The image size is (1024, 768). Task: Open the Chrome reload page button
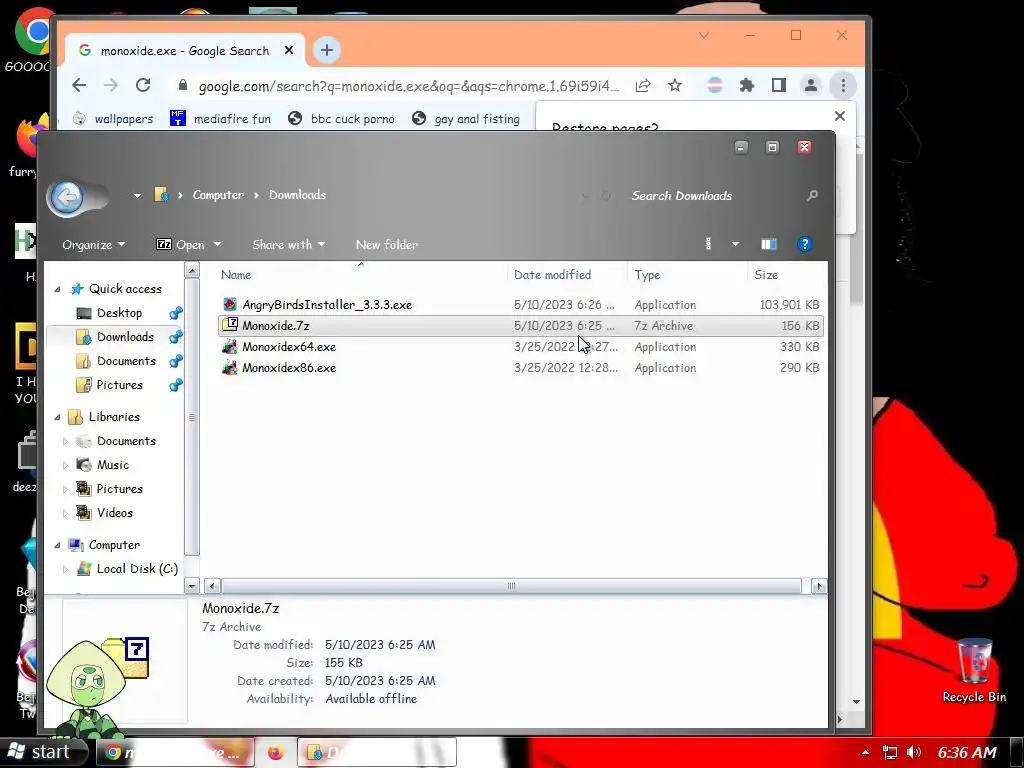coord(143,86)
